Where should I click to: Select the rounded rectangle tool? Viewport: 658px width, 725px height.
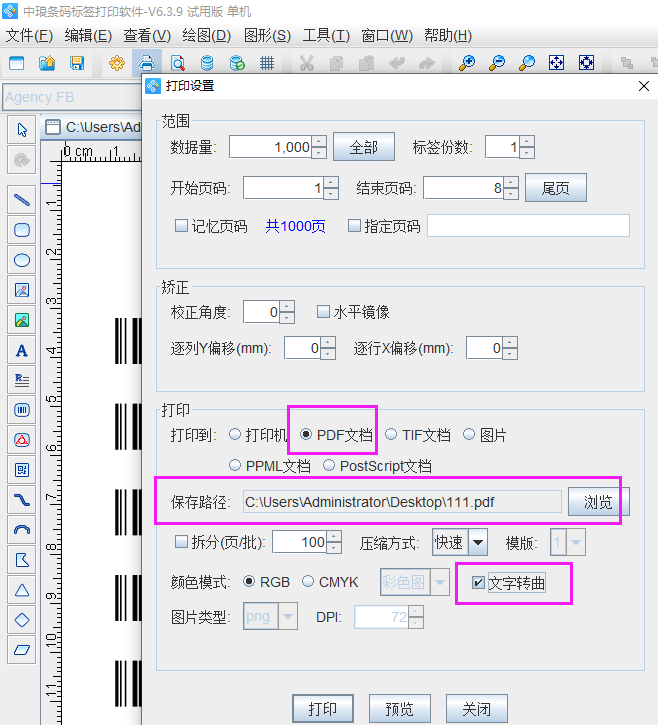click(x=21, y=230)
